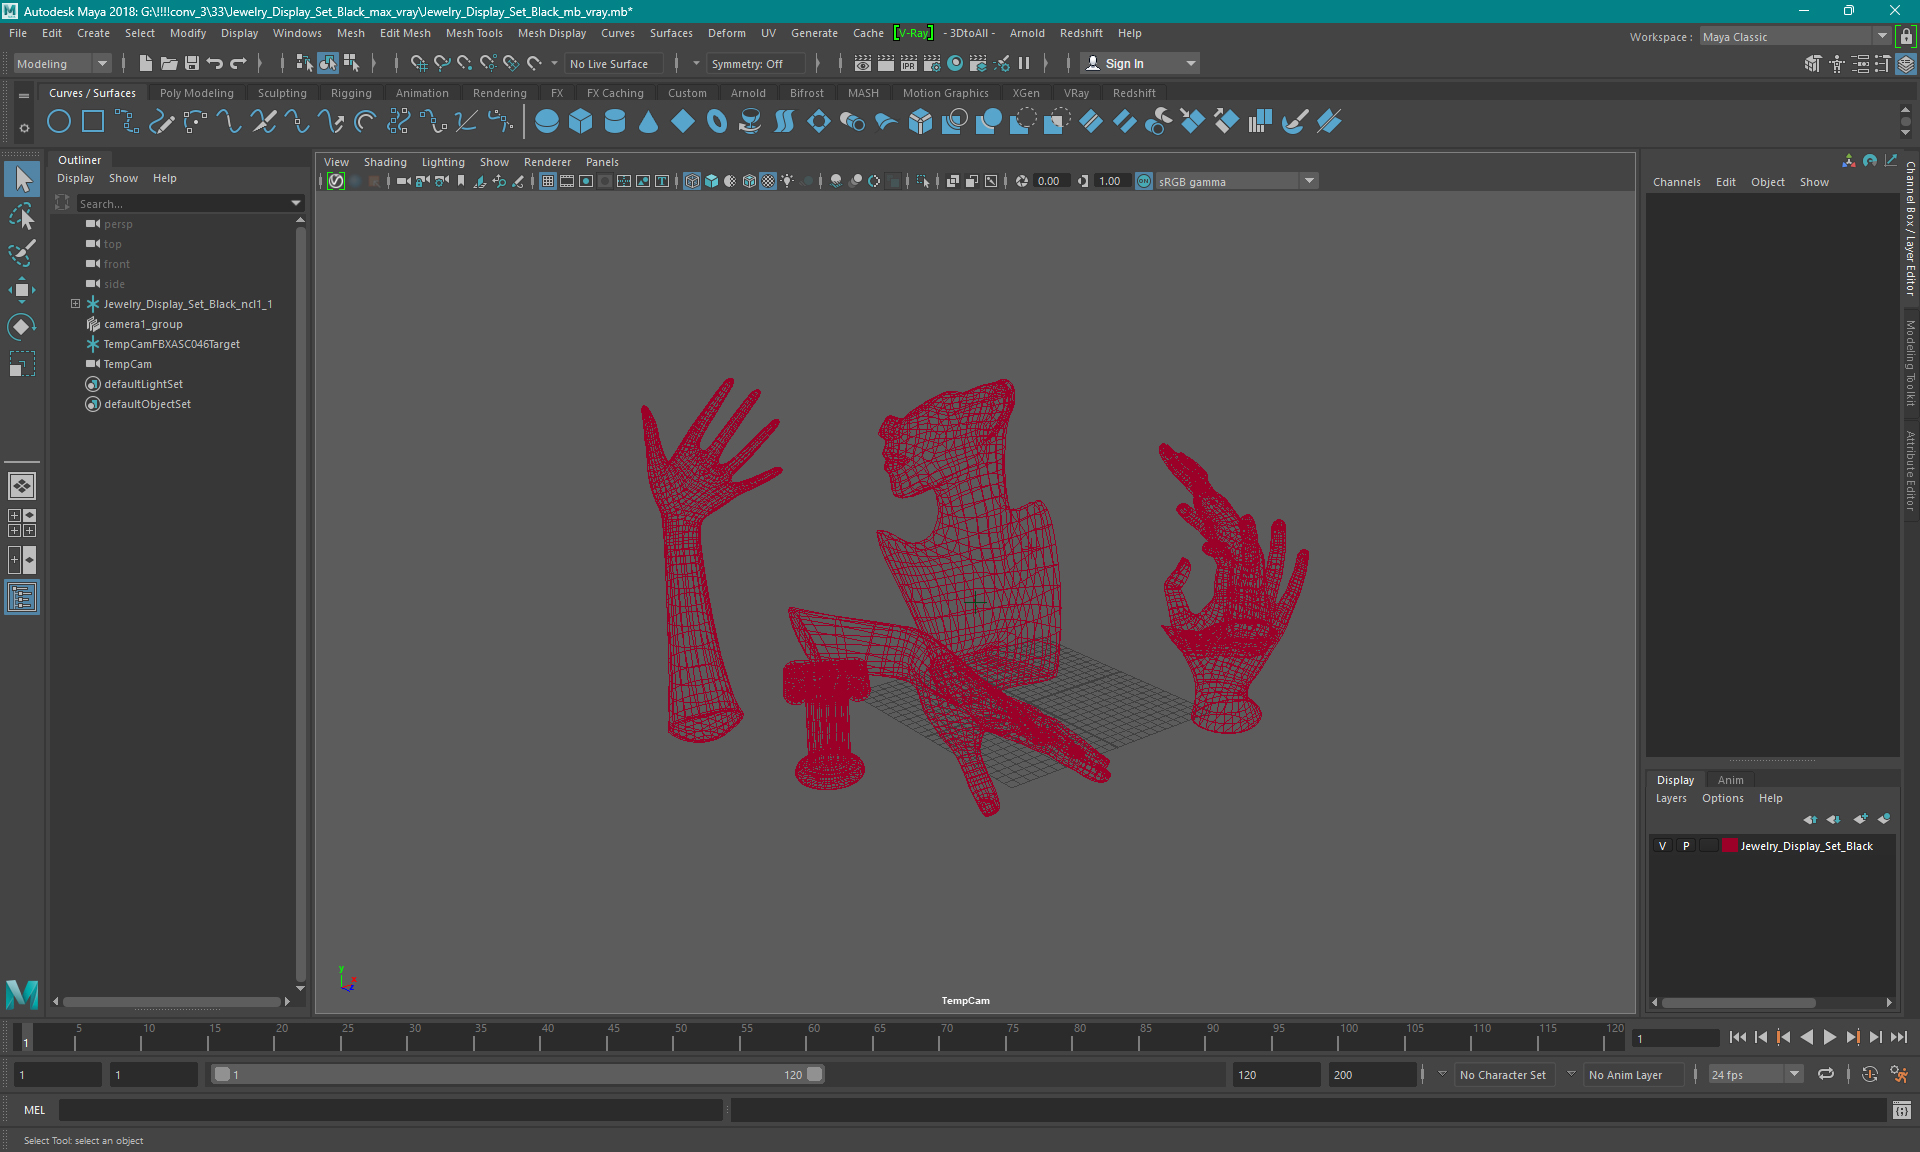Image resolution: width=1920 pixels, height=1152 pixels.
Task: Click the Symmetry: Off button
Action: click(755, 64)
